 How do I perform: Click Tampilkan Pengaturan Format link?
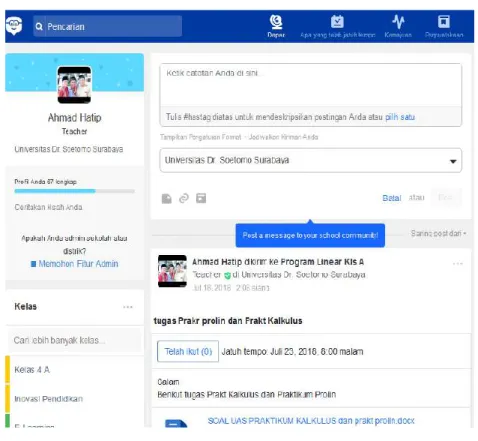(x=200, y=137)
